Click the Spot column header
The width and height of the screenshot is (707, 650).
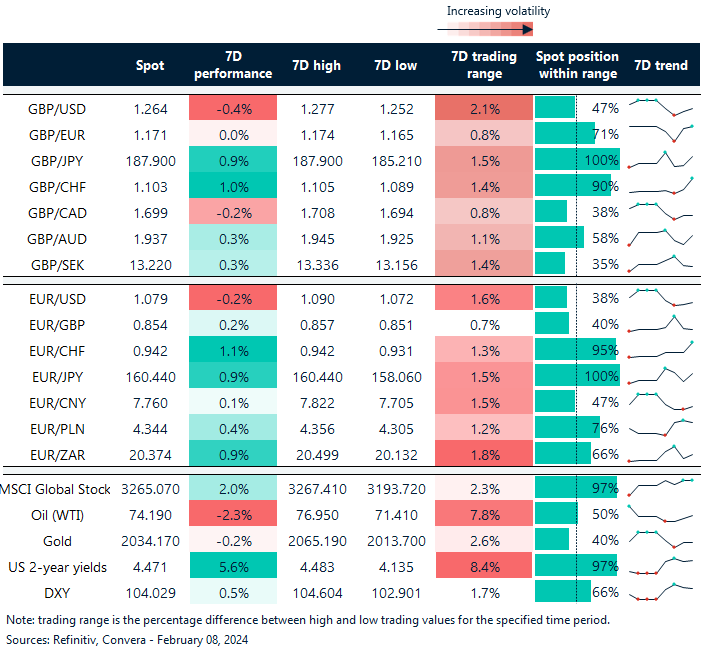tap(150, 65)
